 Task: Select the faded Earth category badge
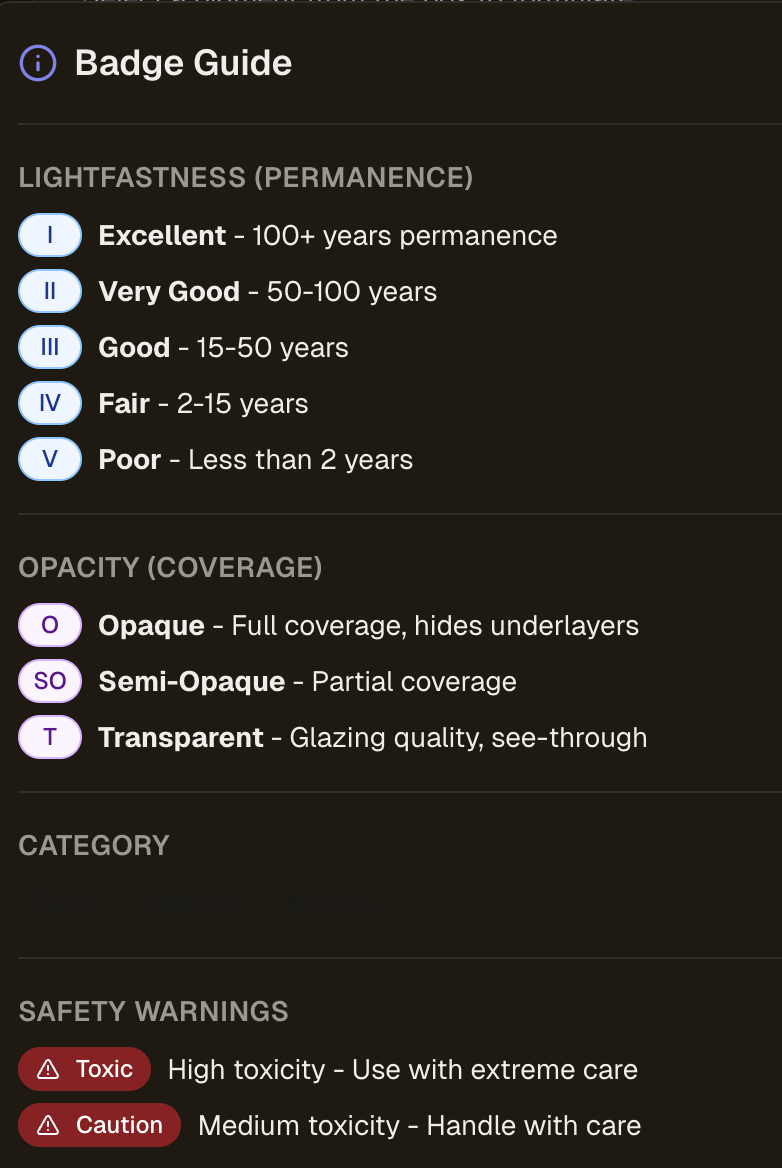point(66,904)
